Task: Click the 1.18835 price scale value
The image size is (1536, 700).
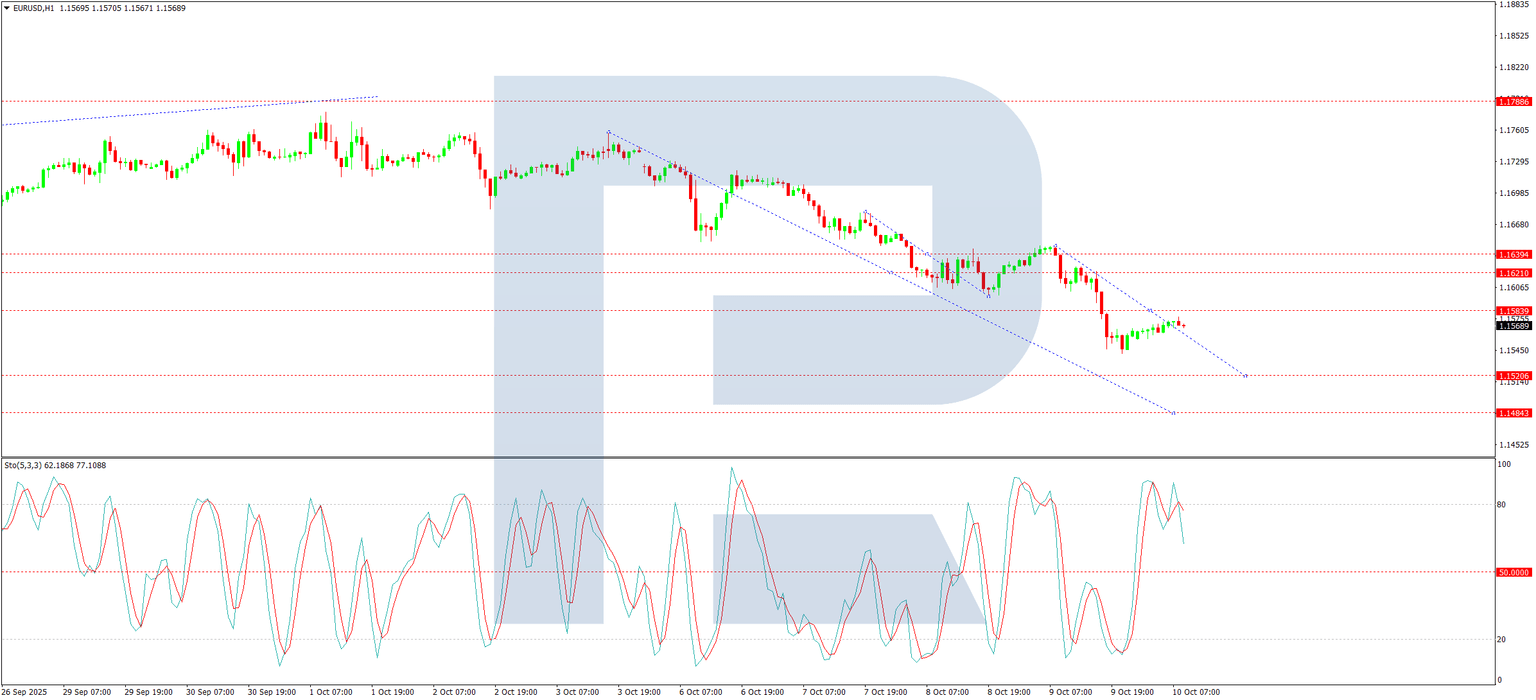Action: click(x=1514, y=5)
